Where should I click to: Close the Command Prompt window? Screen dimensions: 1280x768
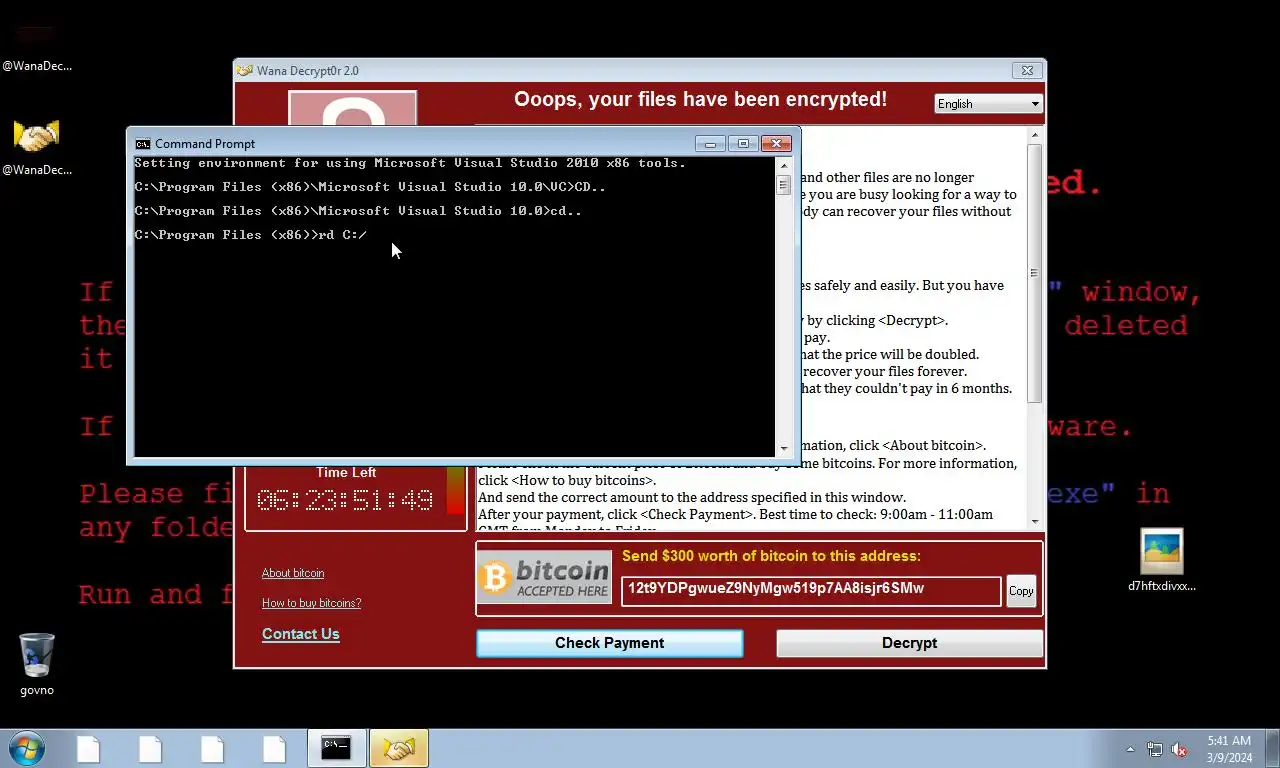(x=776, y=144)
